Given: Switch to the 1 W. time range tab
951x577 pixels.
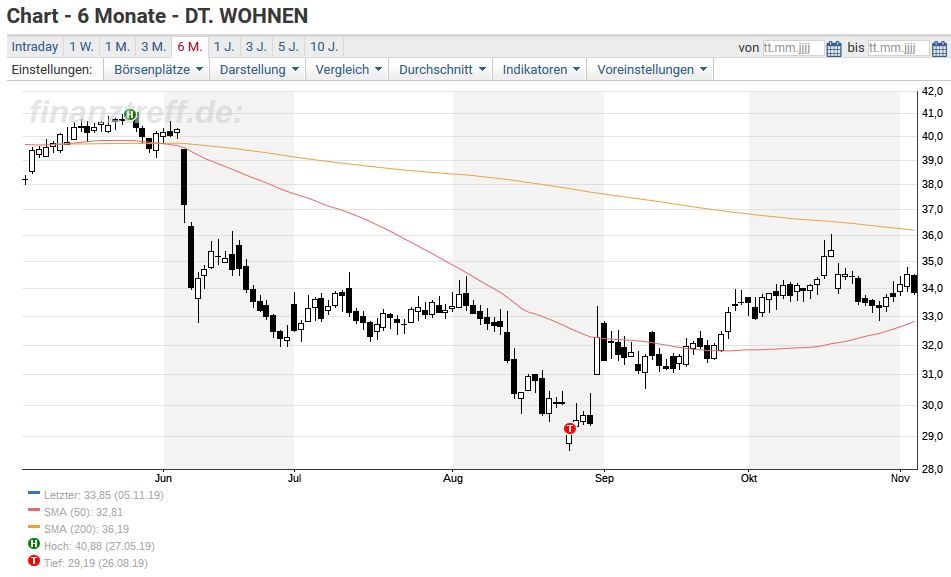Looking at the screenshot, I should 81,47.
